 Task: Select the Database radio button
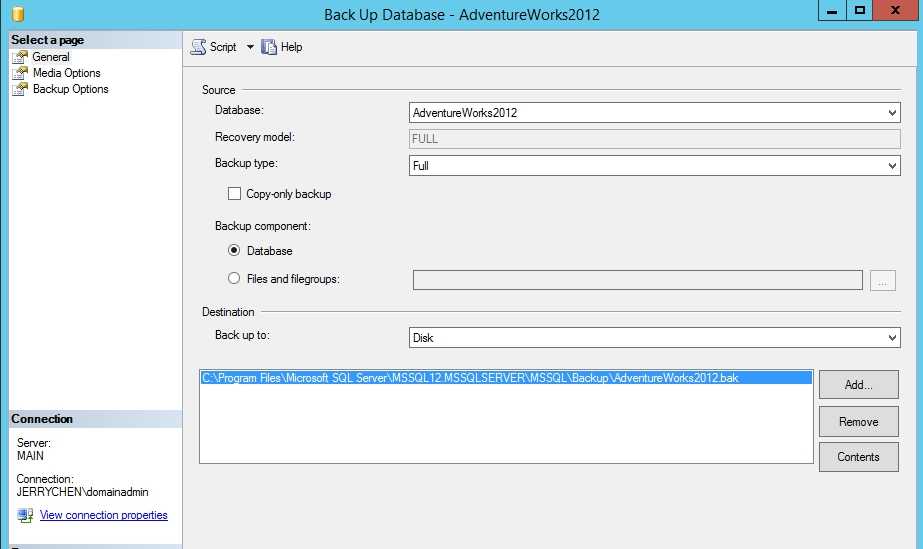[x=234, y=250]
